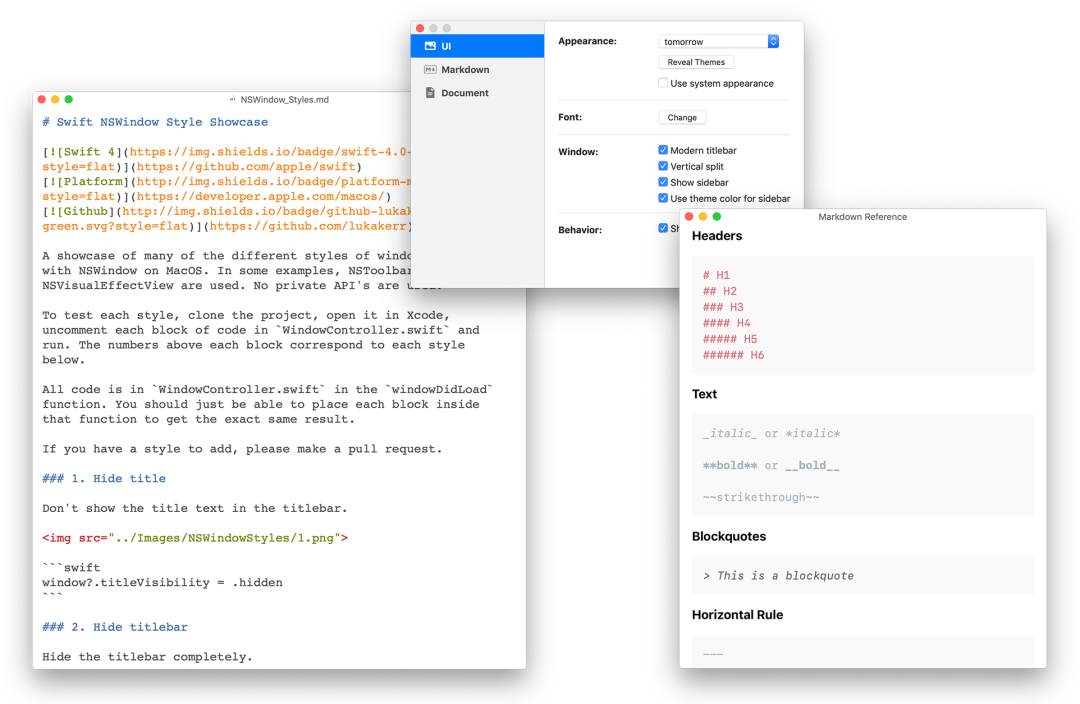
Task: Click the '> This is a blockquote' example
Action: 778,576
